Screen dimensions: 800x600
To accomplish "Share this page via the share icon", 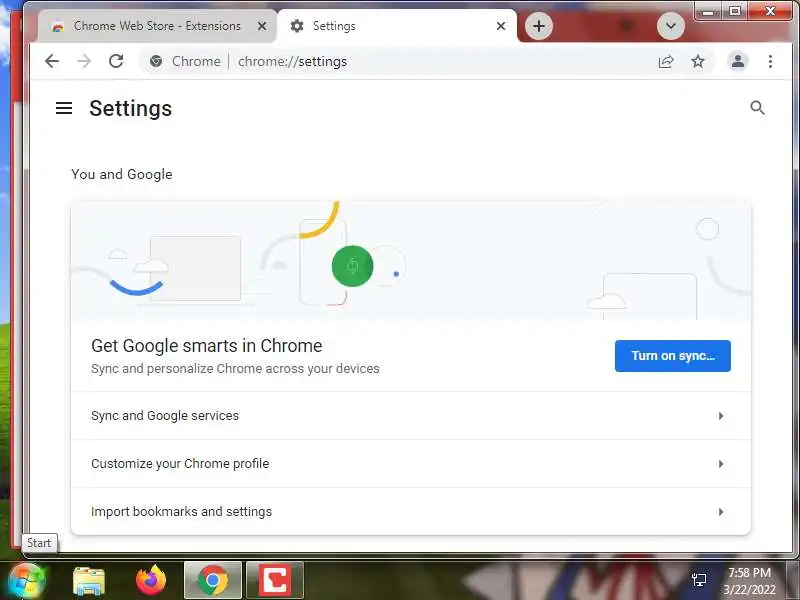I will tap(666, 62).
